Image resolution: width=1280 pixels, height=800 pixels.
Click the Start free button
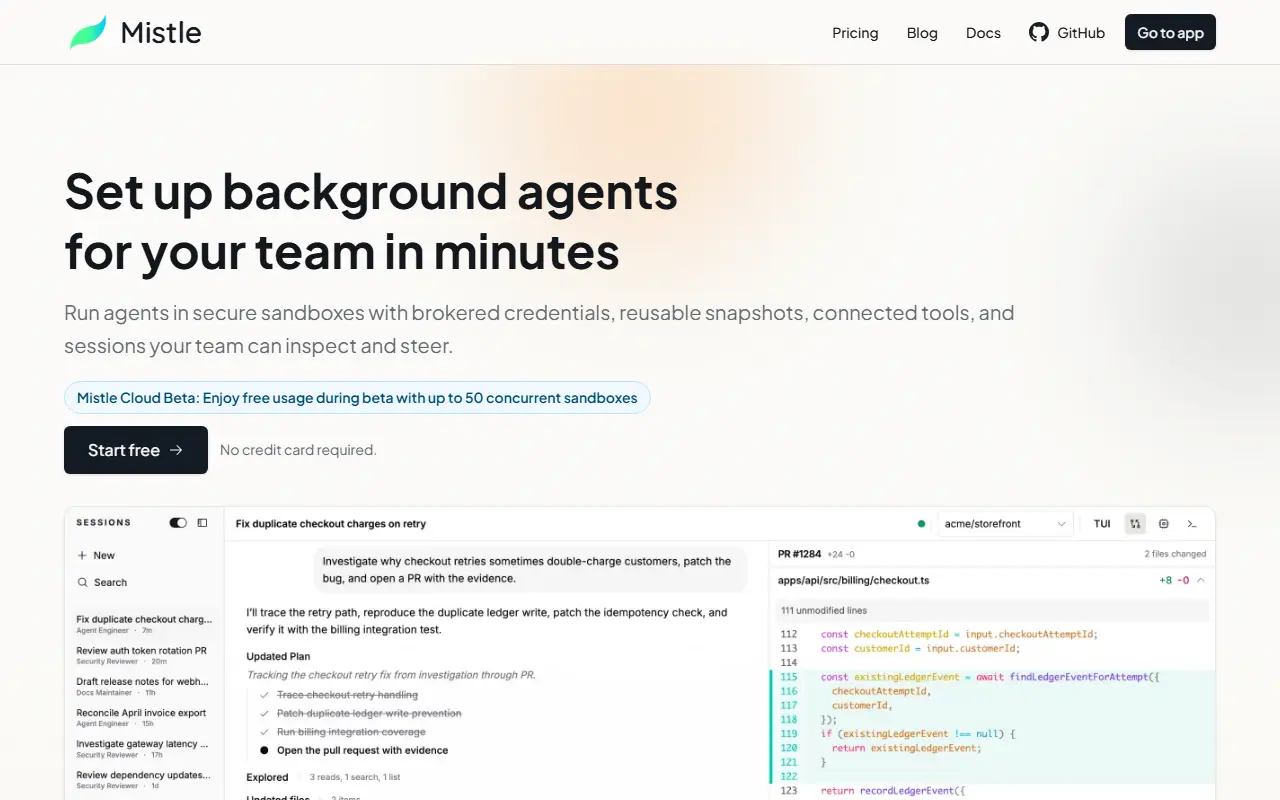click(136, 450)
